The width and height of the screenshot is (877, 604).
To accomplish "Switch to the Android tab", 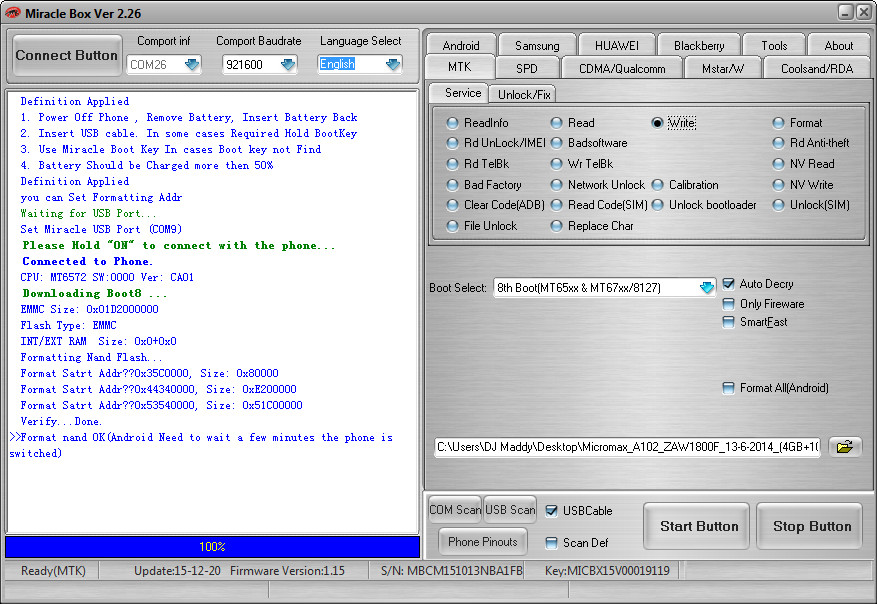I will coord(461,45).
